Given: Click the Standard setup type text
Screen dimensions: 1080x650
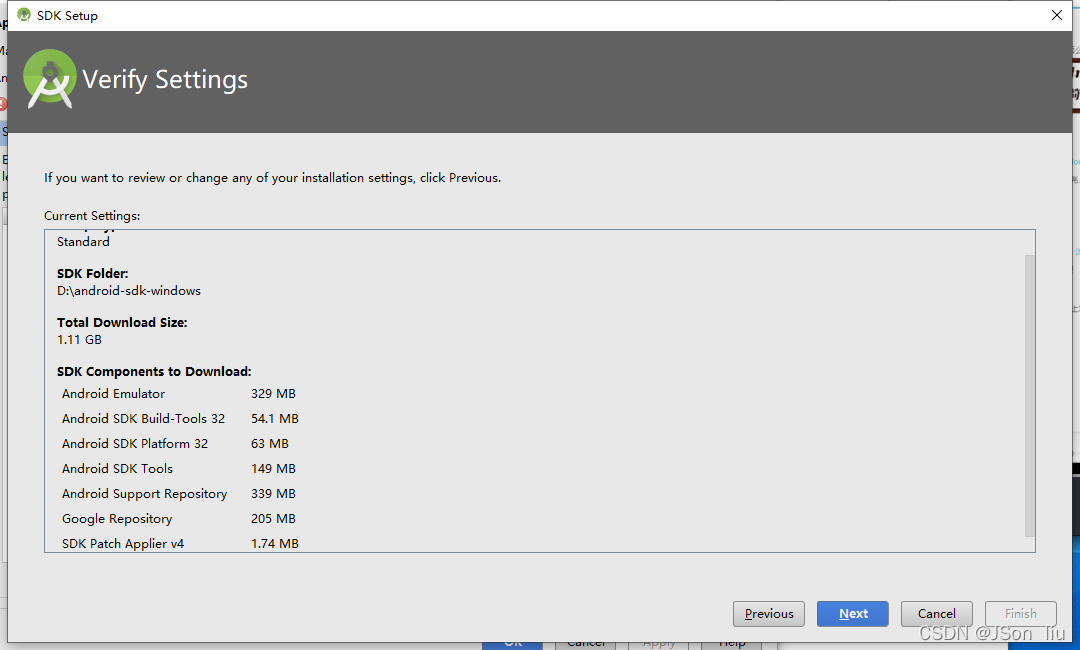Looking at the screenshot, I should (x=83, y=242).
